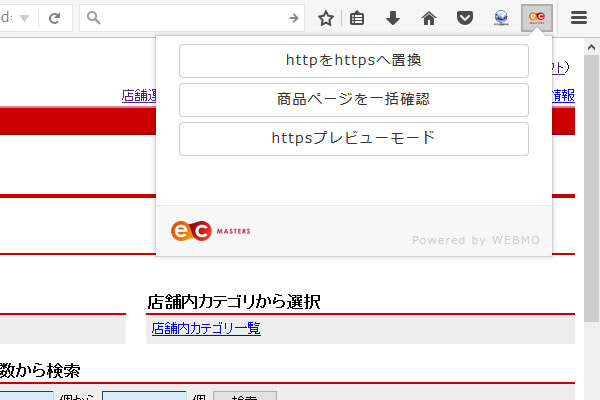
Task: Click the search magnifier icon
Action: (x=95, y=18)
